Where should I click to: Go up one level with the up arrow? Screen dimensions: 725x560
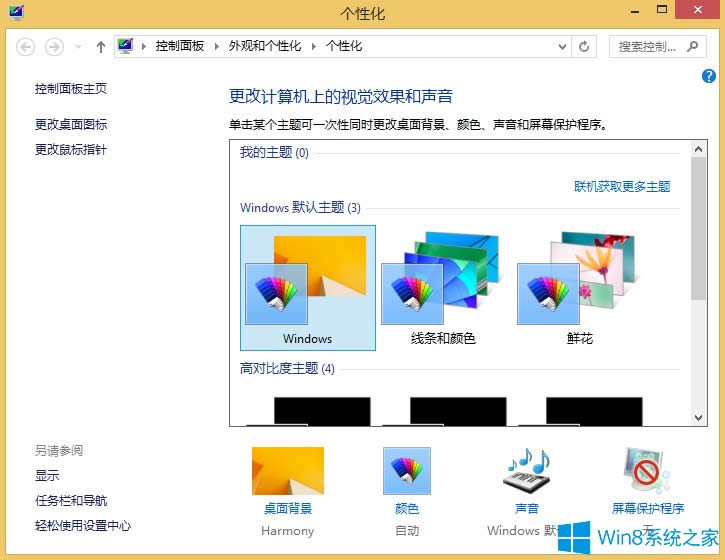click(100, 47)
